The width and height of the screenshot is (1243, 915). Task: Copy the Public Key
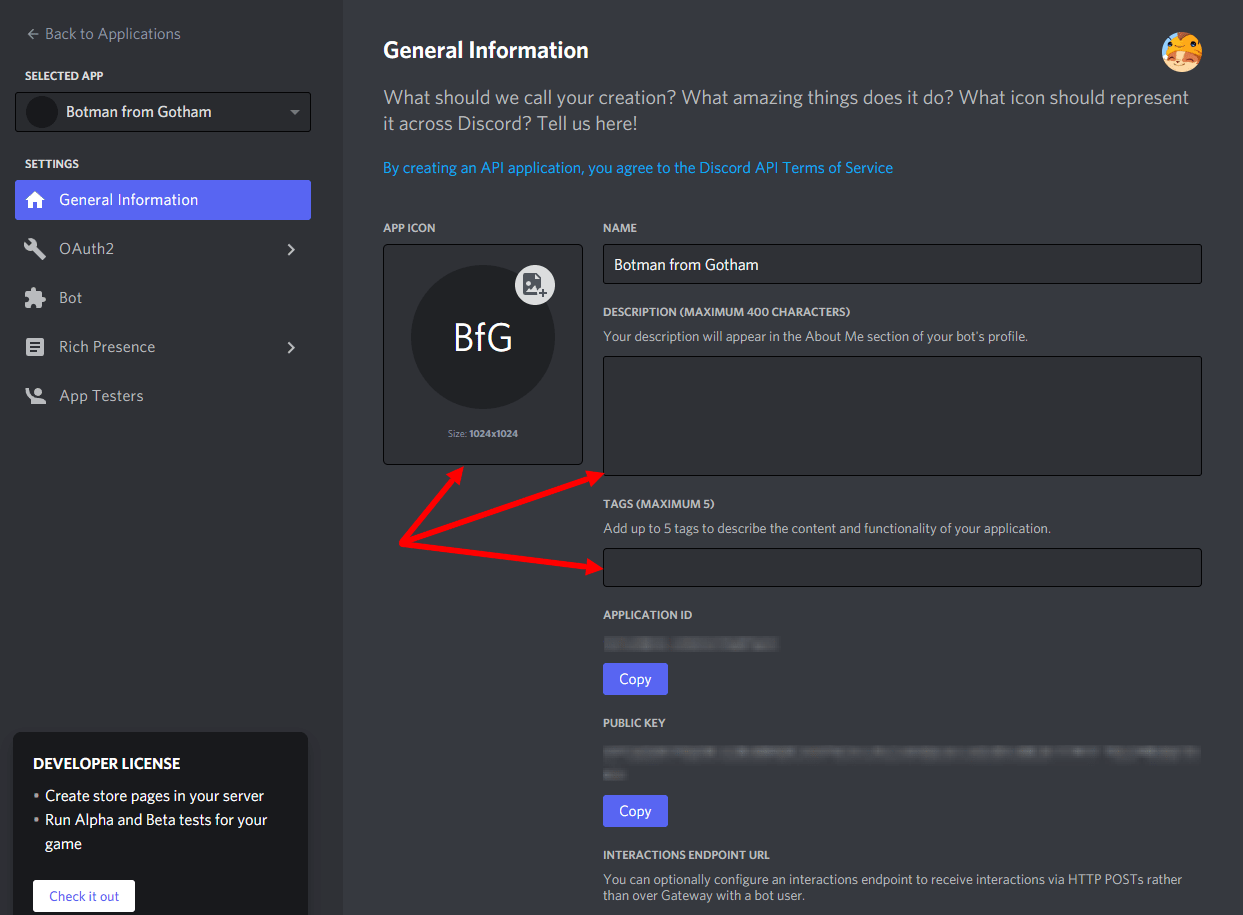click(x=635, y=811)
